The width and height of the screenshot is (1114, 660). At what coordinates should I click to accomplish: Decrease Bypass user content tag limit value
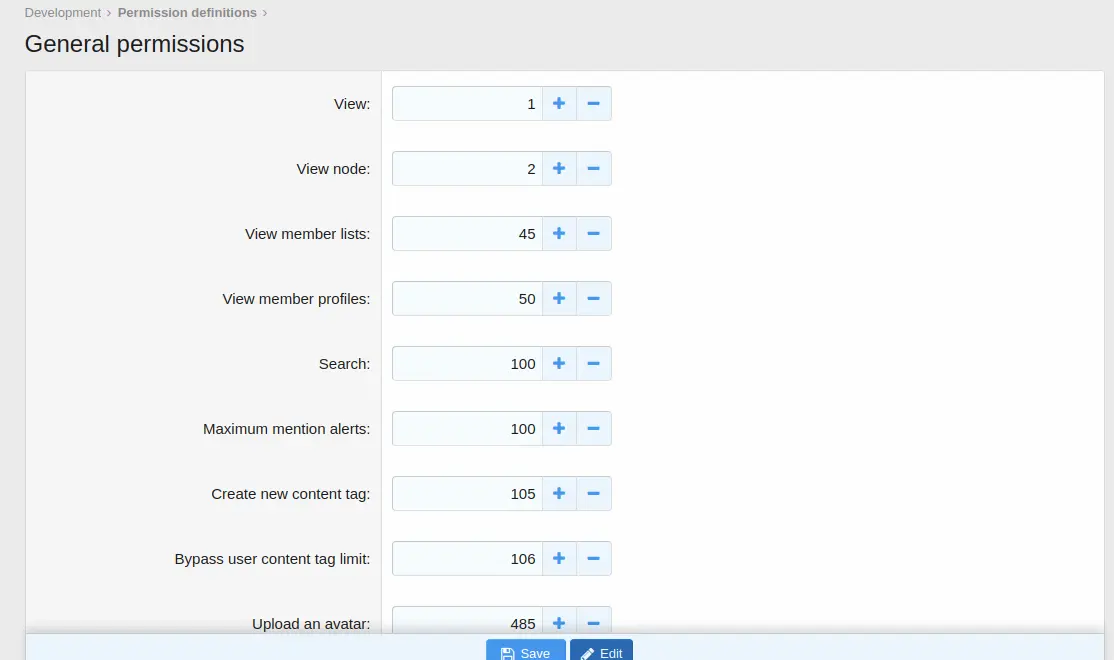coord(593,559)
